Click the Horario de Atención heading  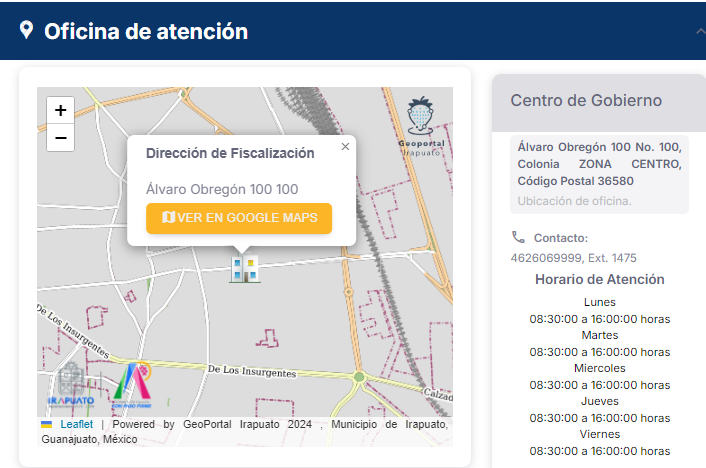pyautogui.click(x=599, y=279)
